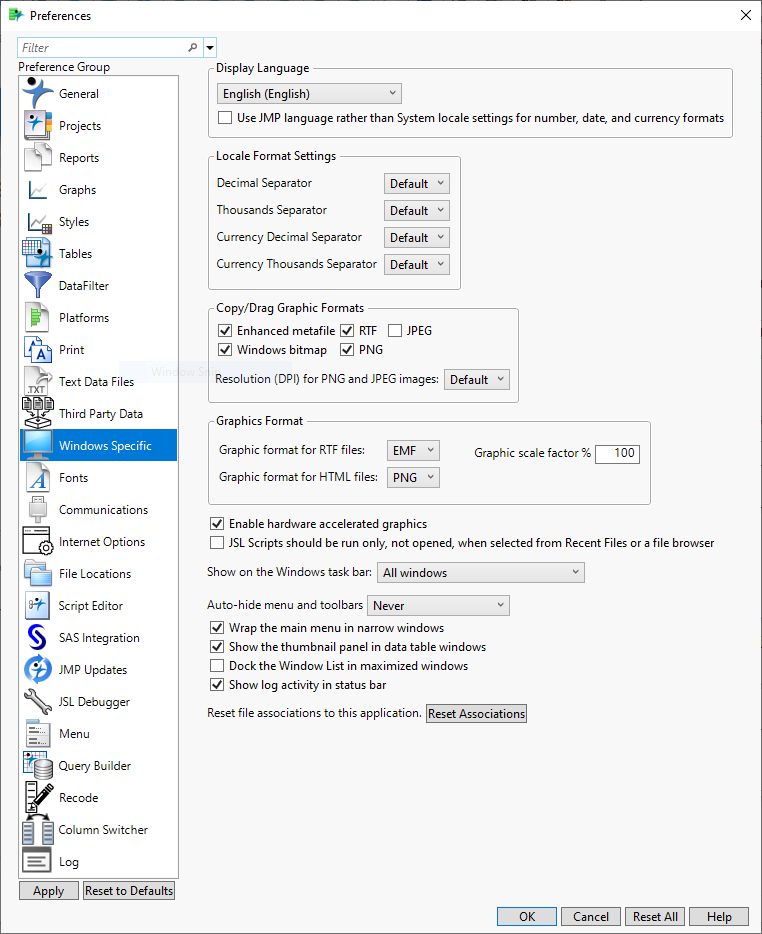The width and height of the screenshot is (762, 934).
Task: Open the General preferences icon
Action: point(38,93)
